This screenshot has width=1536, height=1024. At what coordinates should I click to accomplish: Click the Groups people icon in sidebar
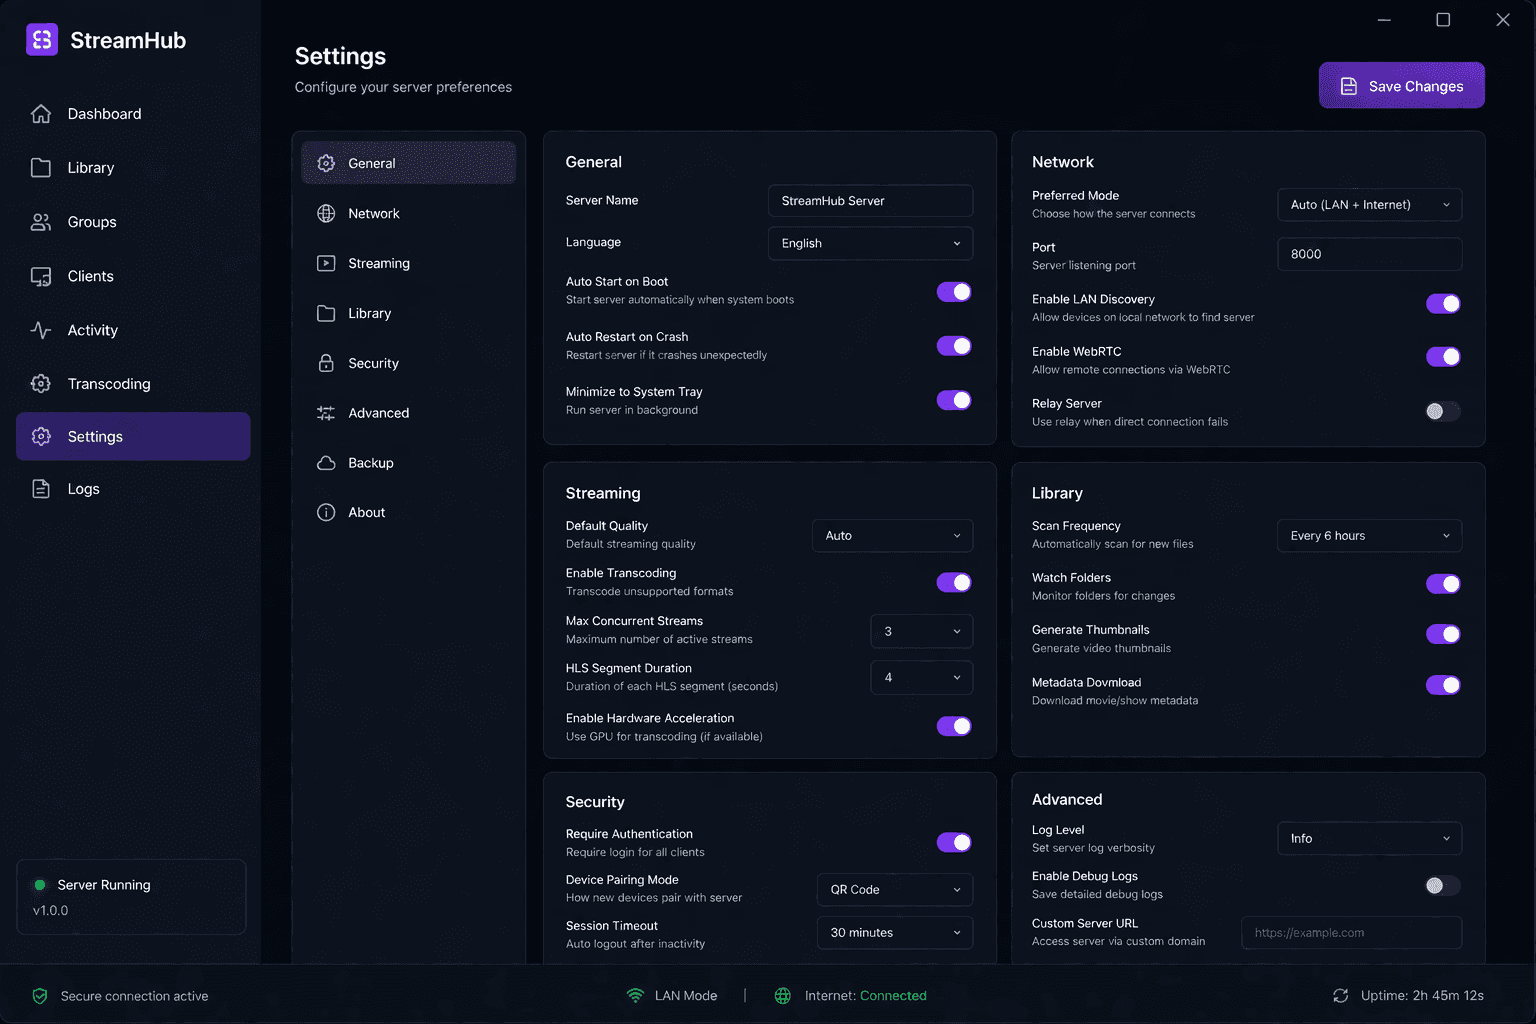coord(41,222)
